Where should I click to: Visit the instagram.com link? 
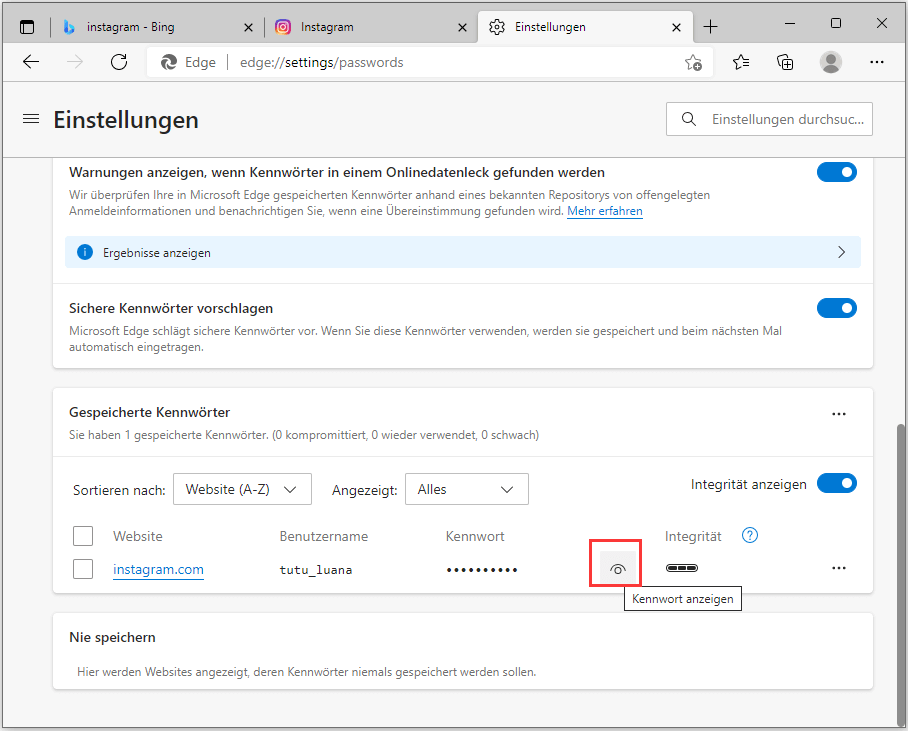pos(158,568)
